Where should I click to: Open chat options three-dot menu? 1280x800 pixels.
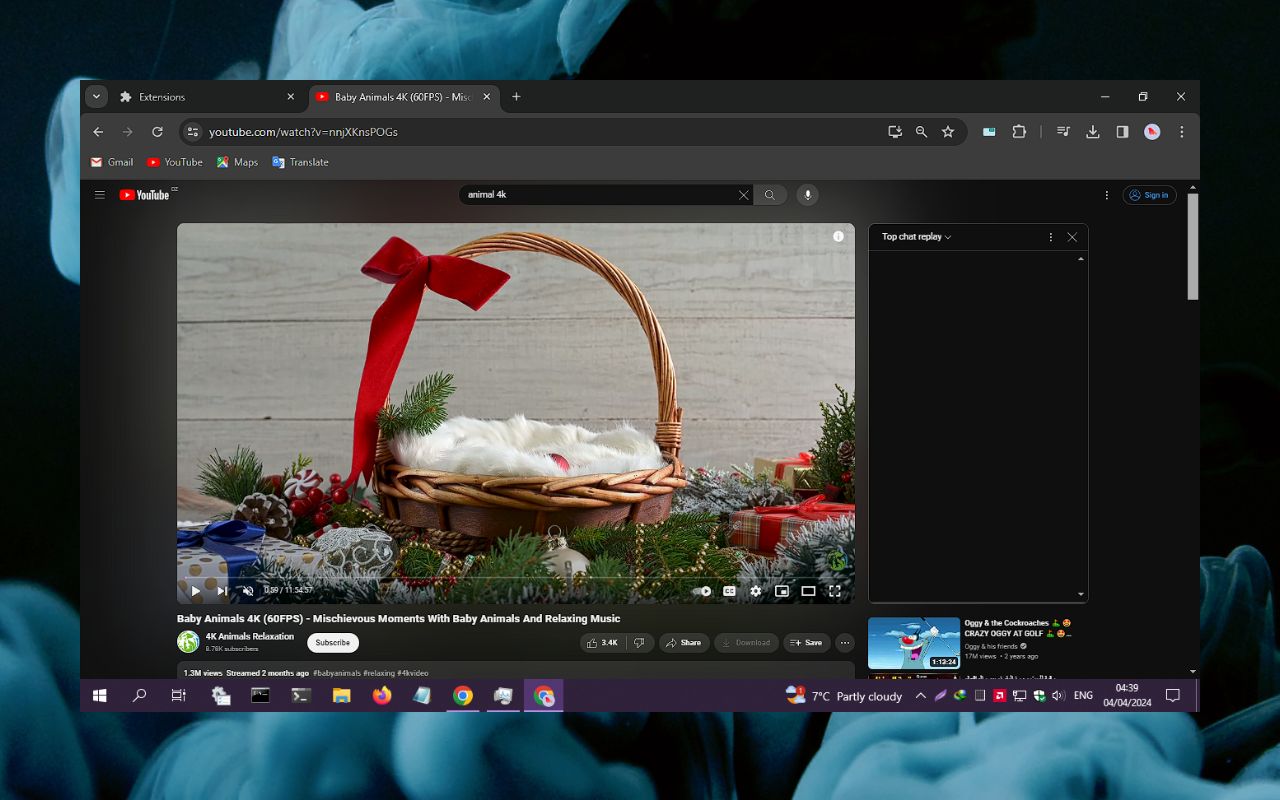click(1051, 237)
